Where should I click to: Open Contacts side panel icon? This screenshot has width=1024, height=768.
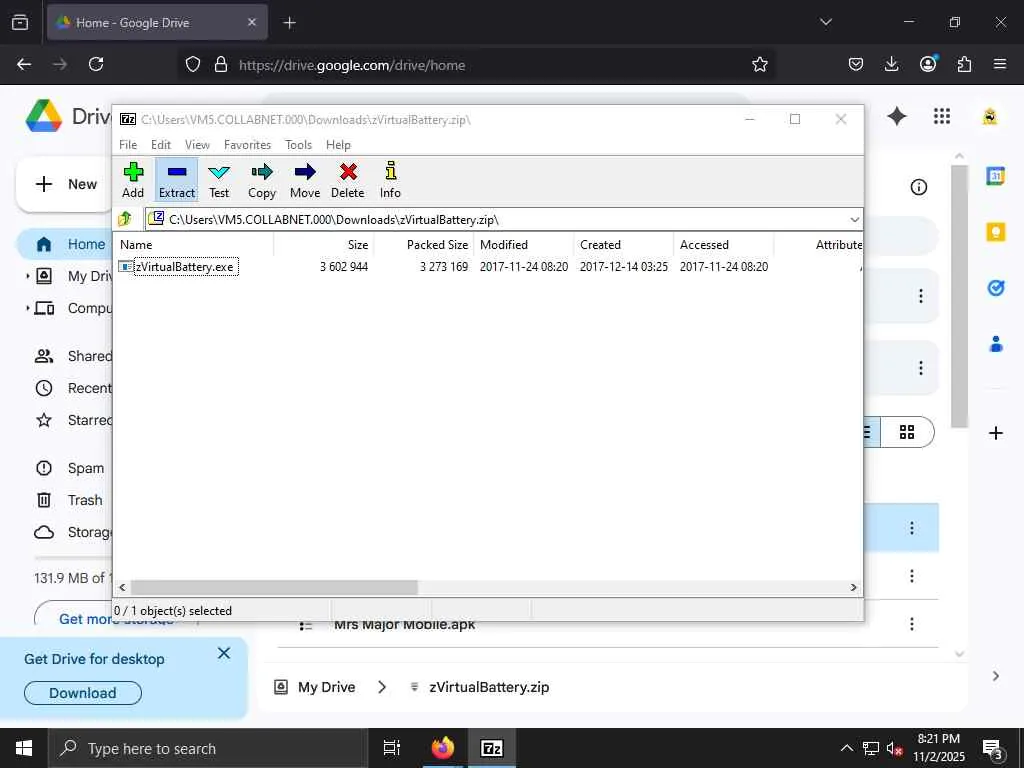click(995, 344)
